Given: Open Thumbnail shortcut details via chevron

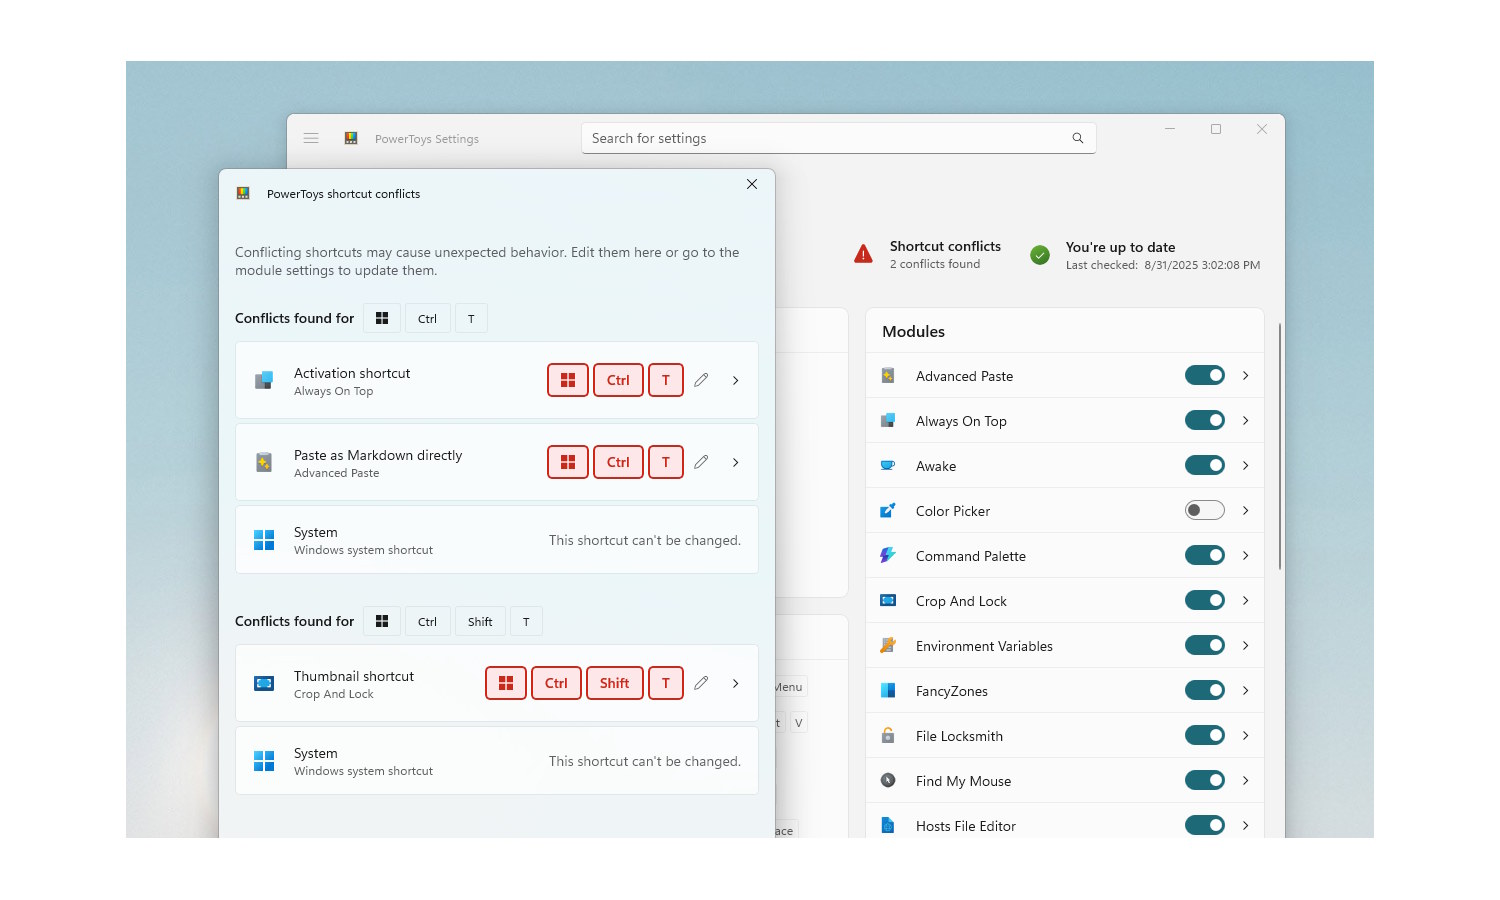Looking at the screenshot, I should (x=736, y=683).
